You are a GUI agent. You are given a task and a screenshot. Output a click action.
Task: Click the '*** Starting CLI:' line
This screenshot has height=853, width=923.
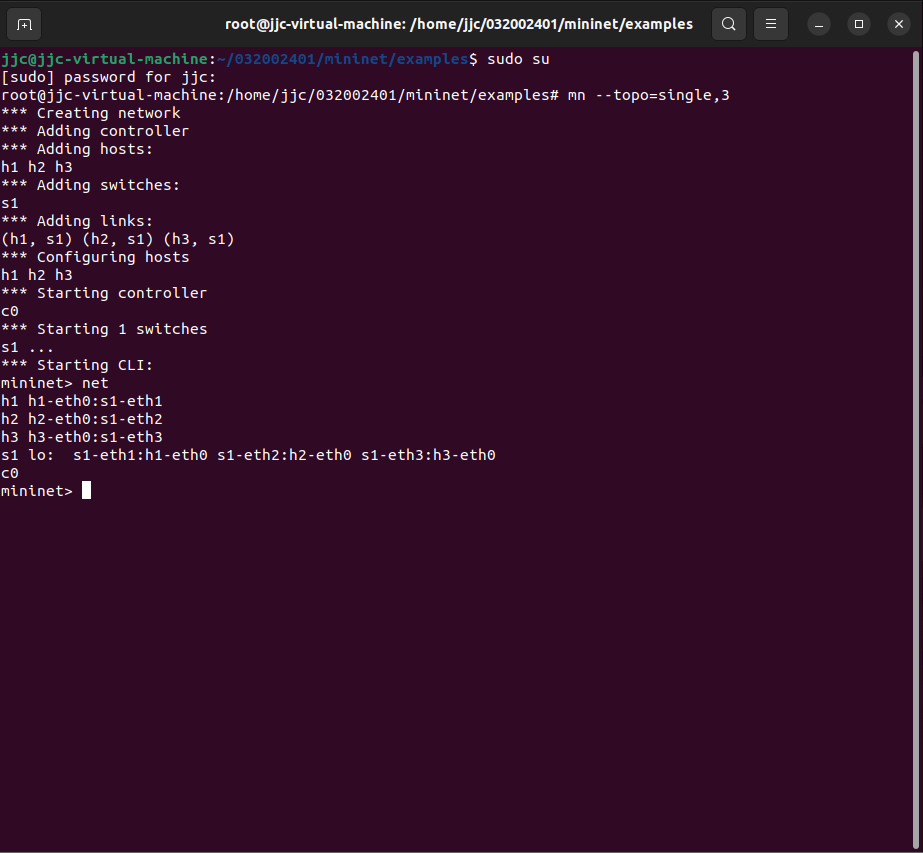click(x=77, y=365)
